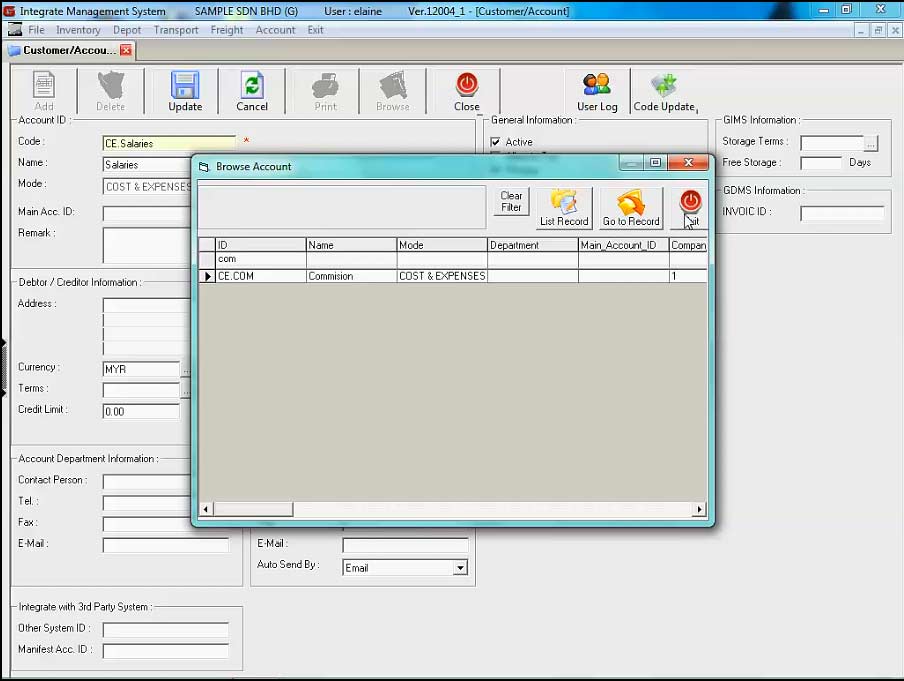904x681 pixels.
Task: Open the Inventory menu
Action: (78, 29)
